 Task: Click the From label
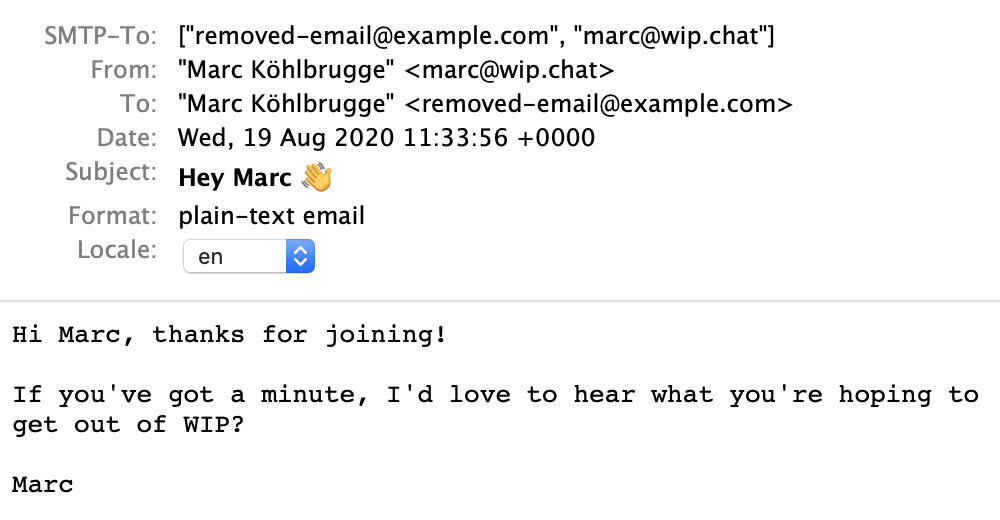tap(124, 70)
